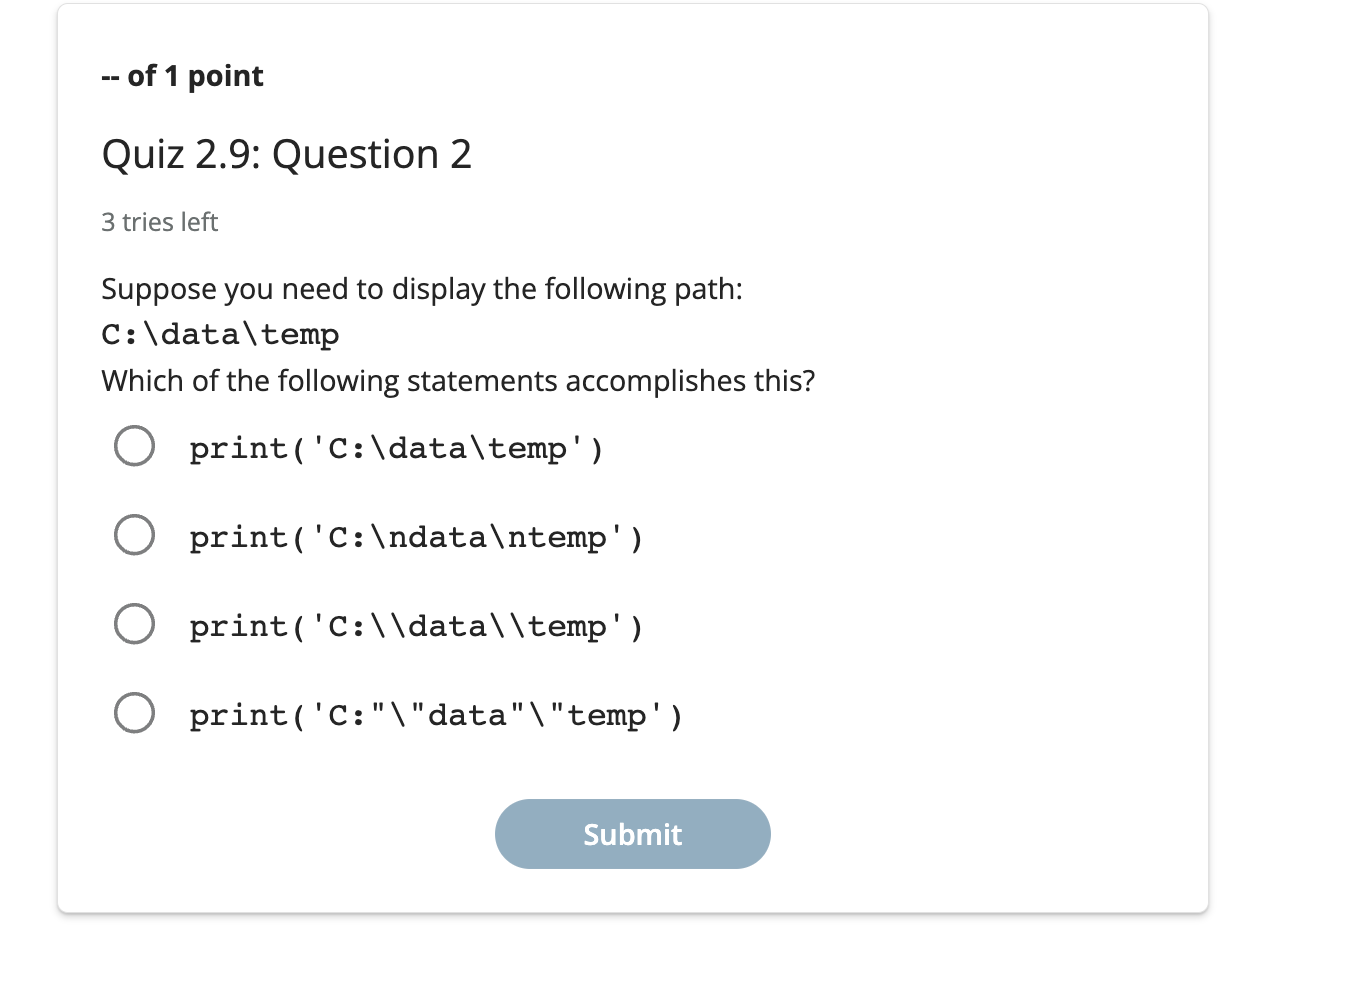
Task: Click the Quiz 2.9: Question 2 heading
Action: coord(286,154)
